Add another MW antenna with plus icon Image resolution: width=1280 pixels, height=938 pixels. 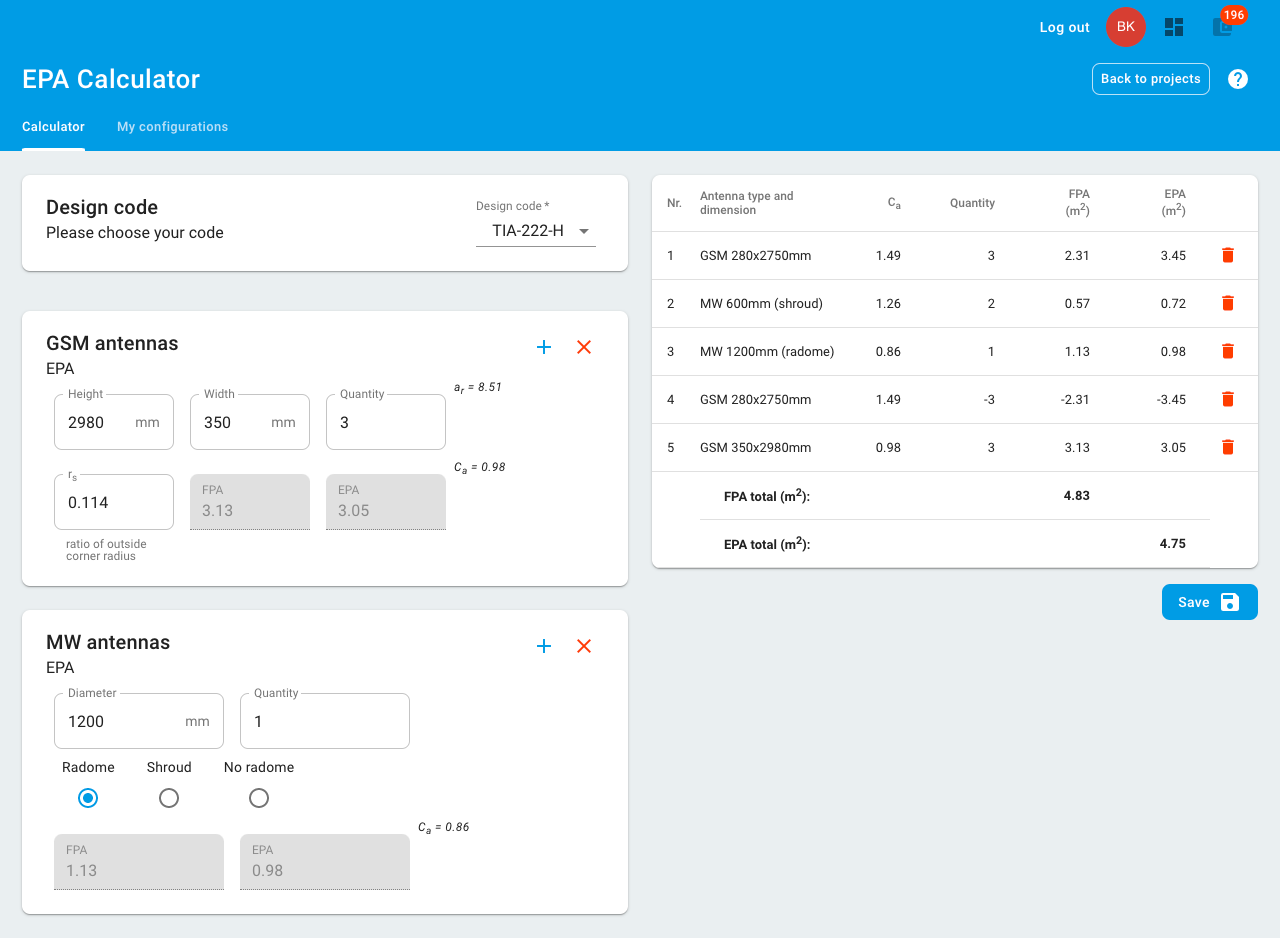tap(544, 646)
